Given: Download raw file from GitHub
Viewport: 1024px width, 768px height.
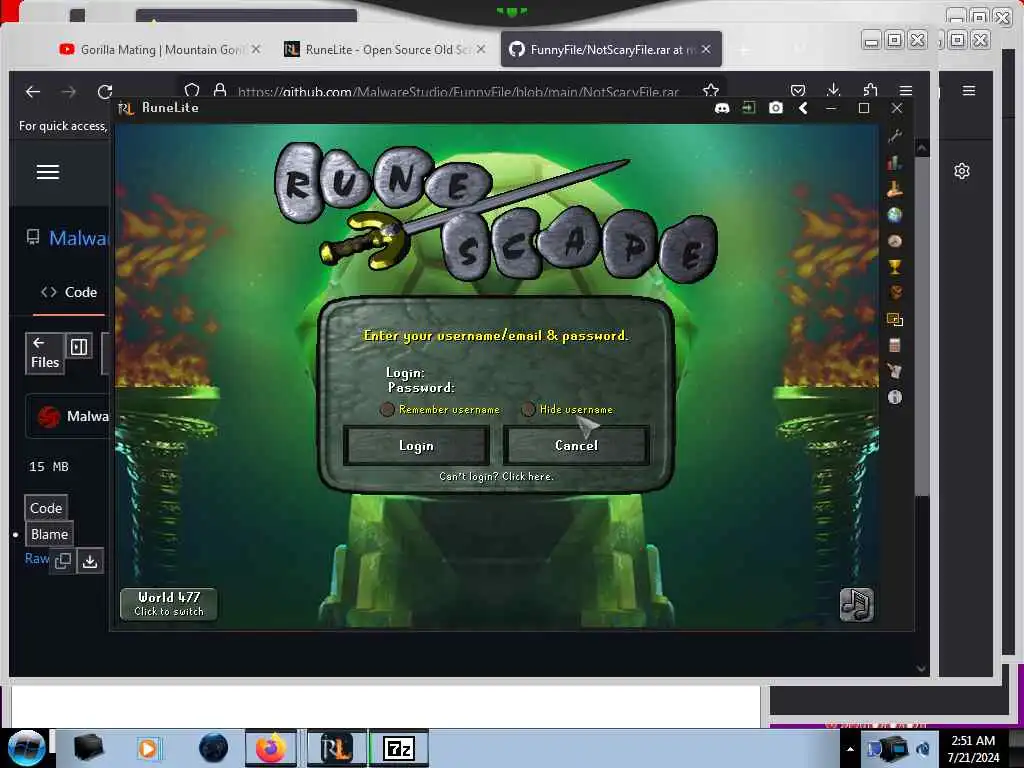Looking at the screenshot, I should tap(90, 561).
